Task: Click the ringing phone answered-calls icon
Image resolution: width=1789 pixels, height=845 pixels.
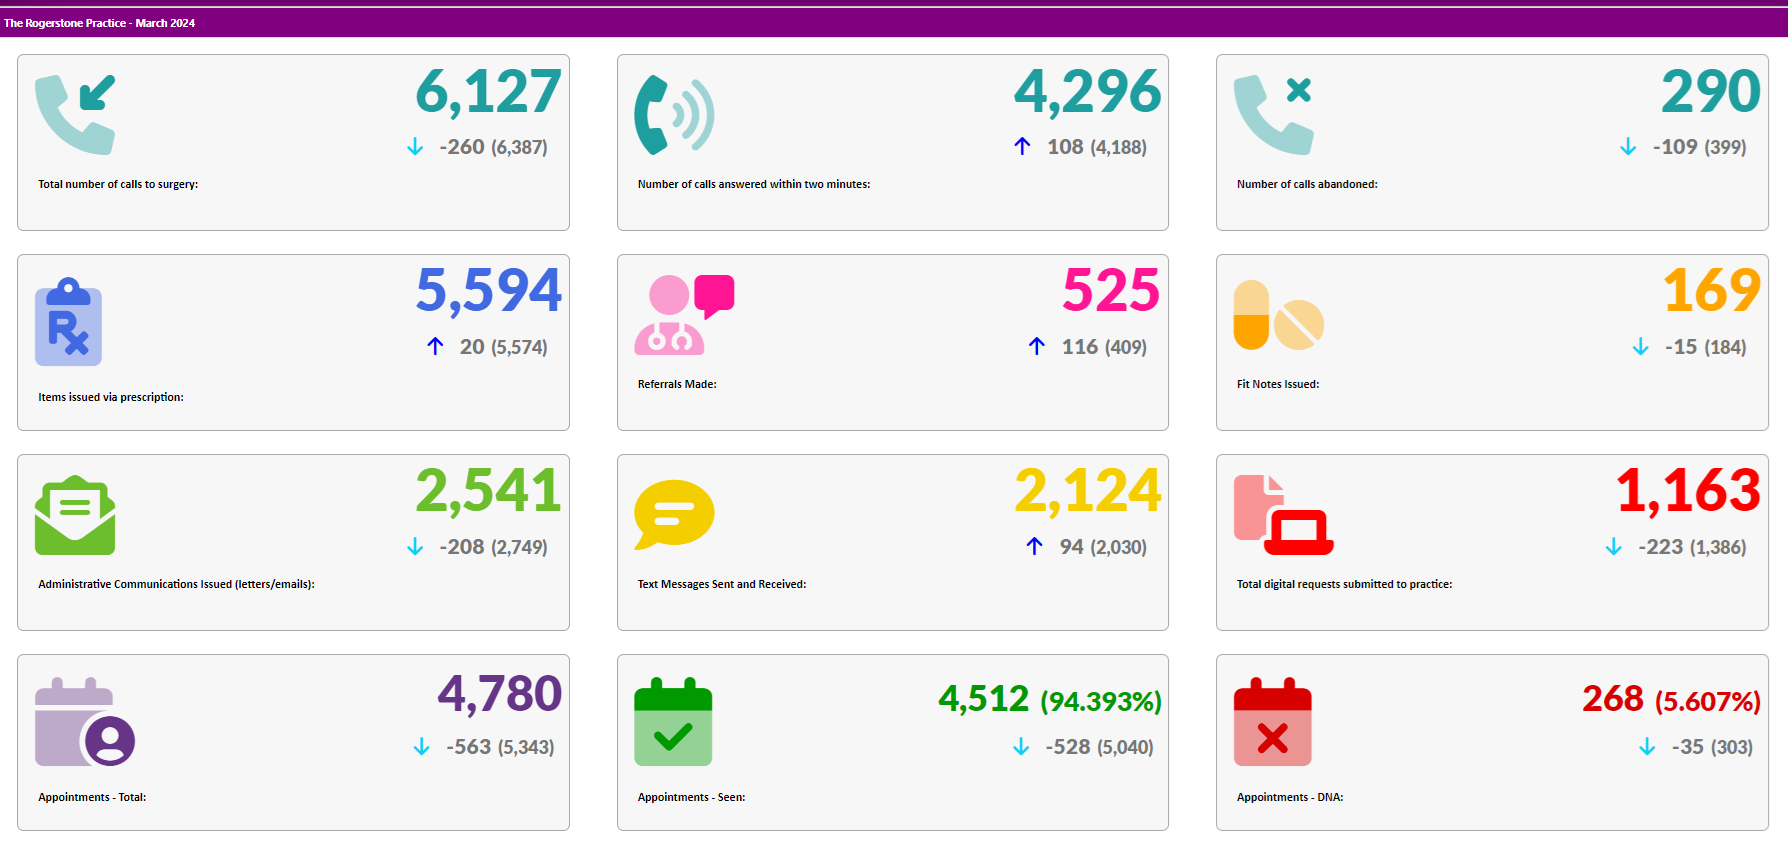Action: tap(674, 115)
